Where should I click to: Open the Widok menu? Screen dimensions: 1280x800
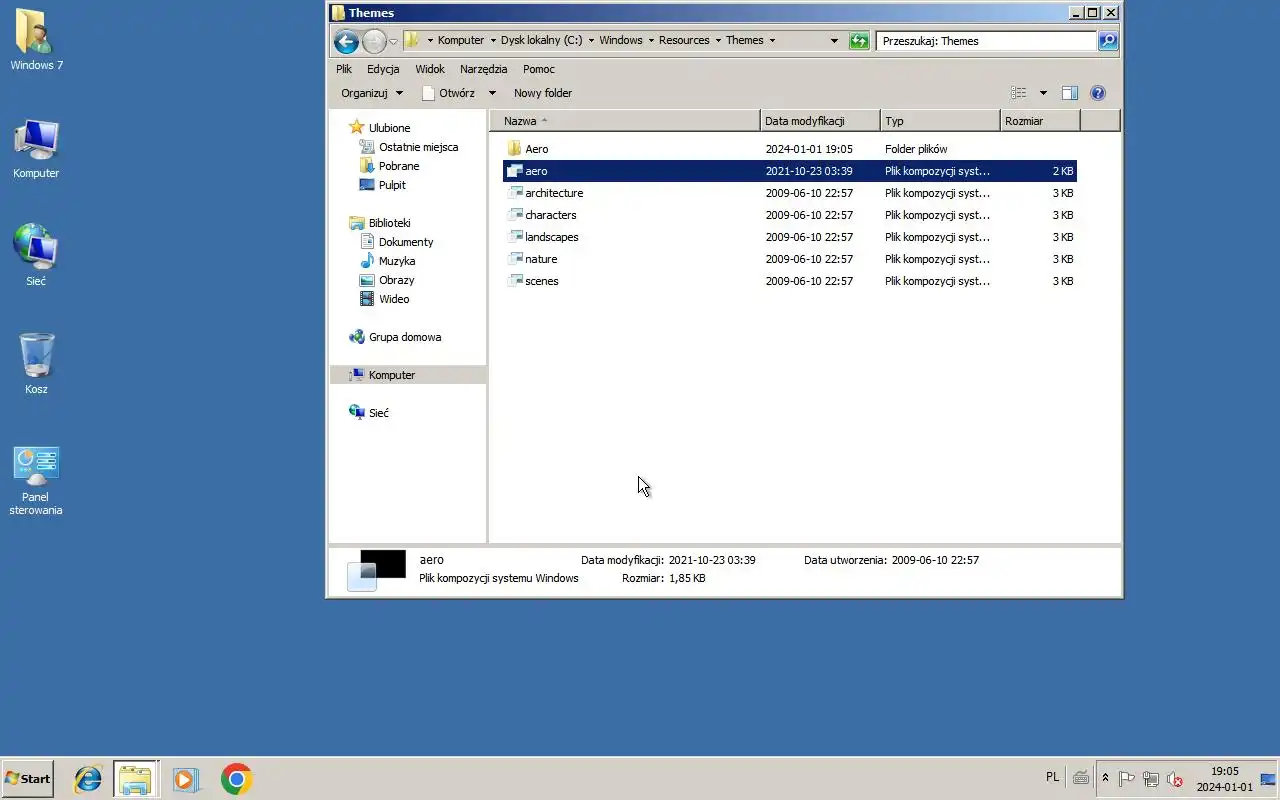430,69
